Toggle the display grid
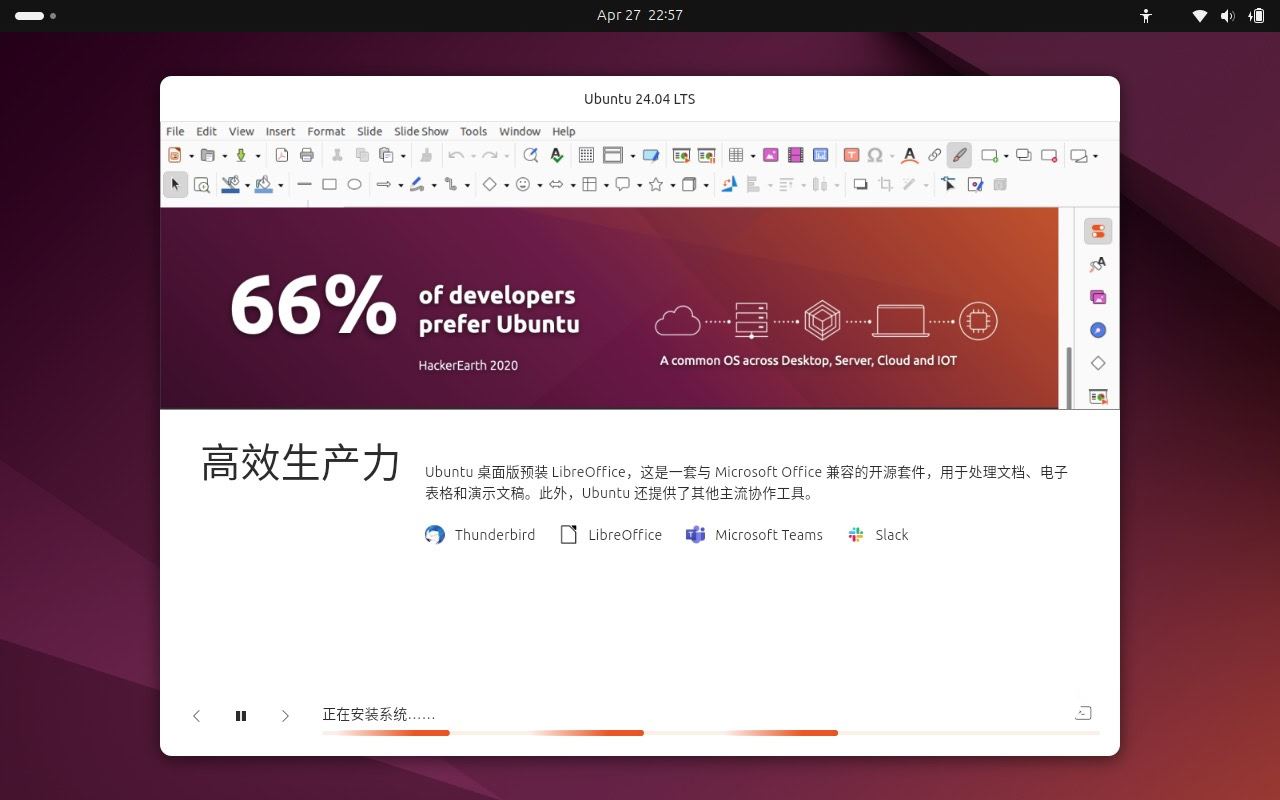The width and height of the screenshot is (1280, 800). click(587, 155)
